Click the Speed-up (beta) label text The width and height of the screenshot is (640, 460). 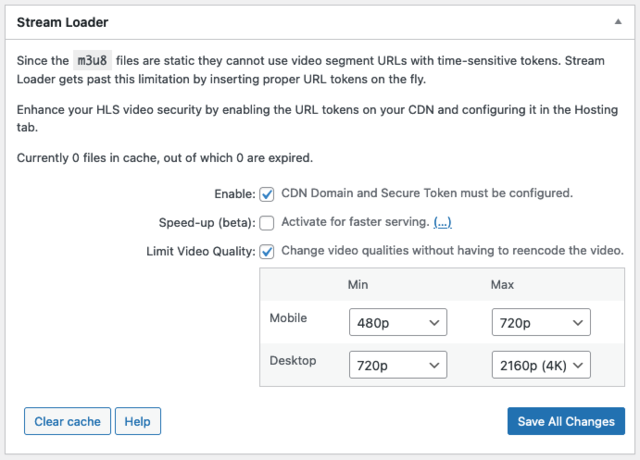(206, 223)
